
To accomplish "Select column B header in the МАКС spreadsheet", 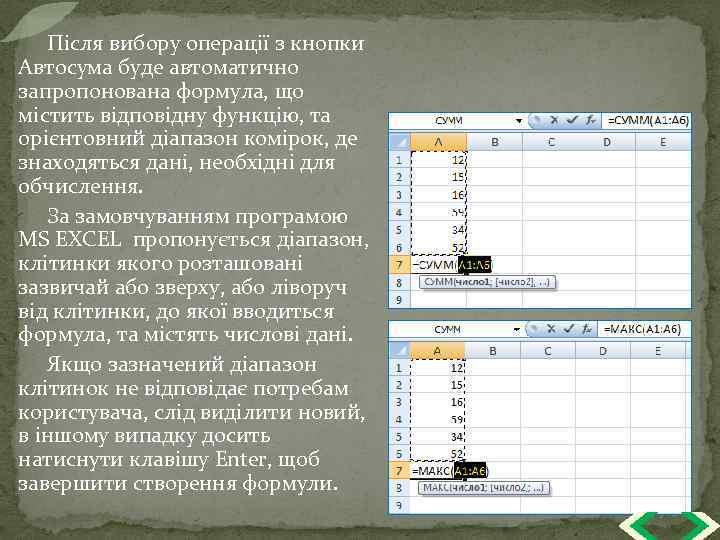I will tap(493, 351).
